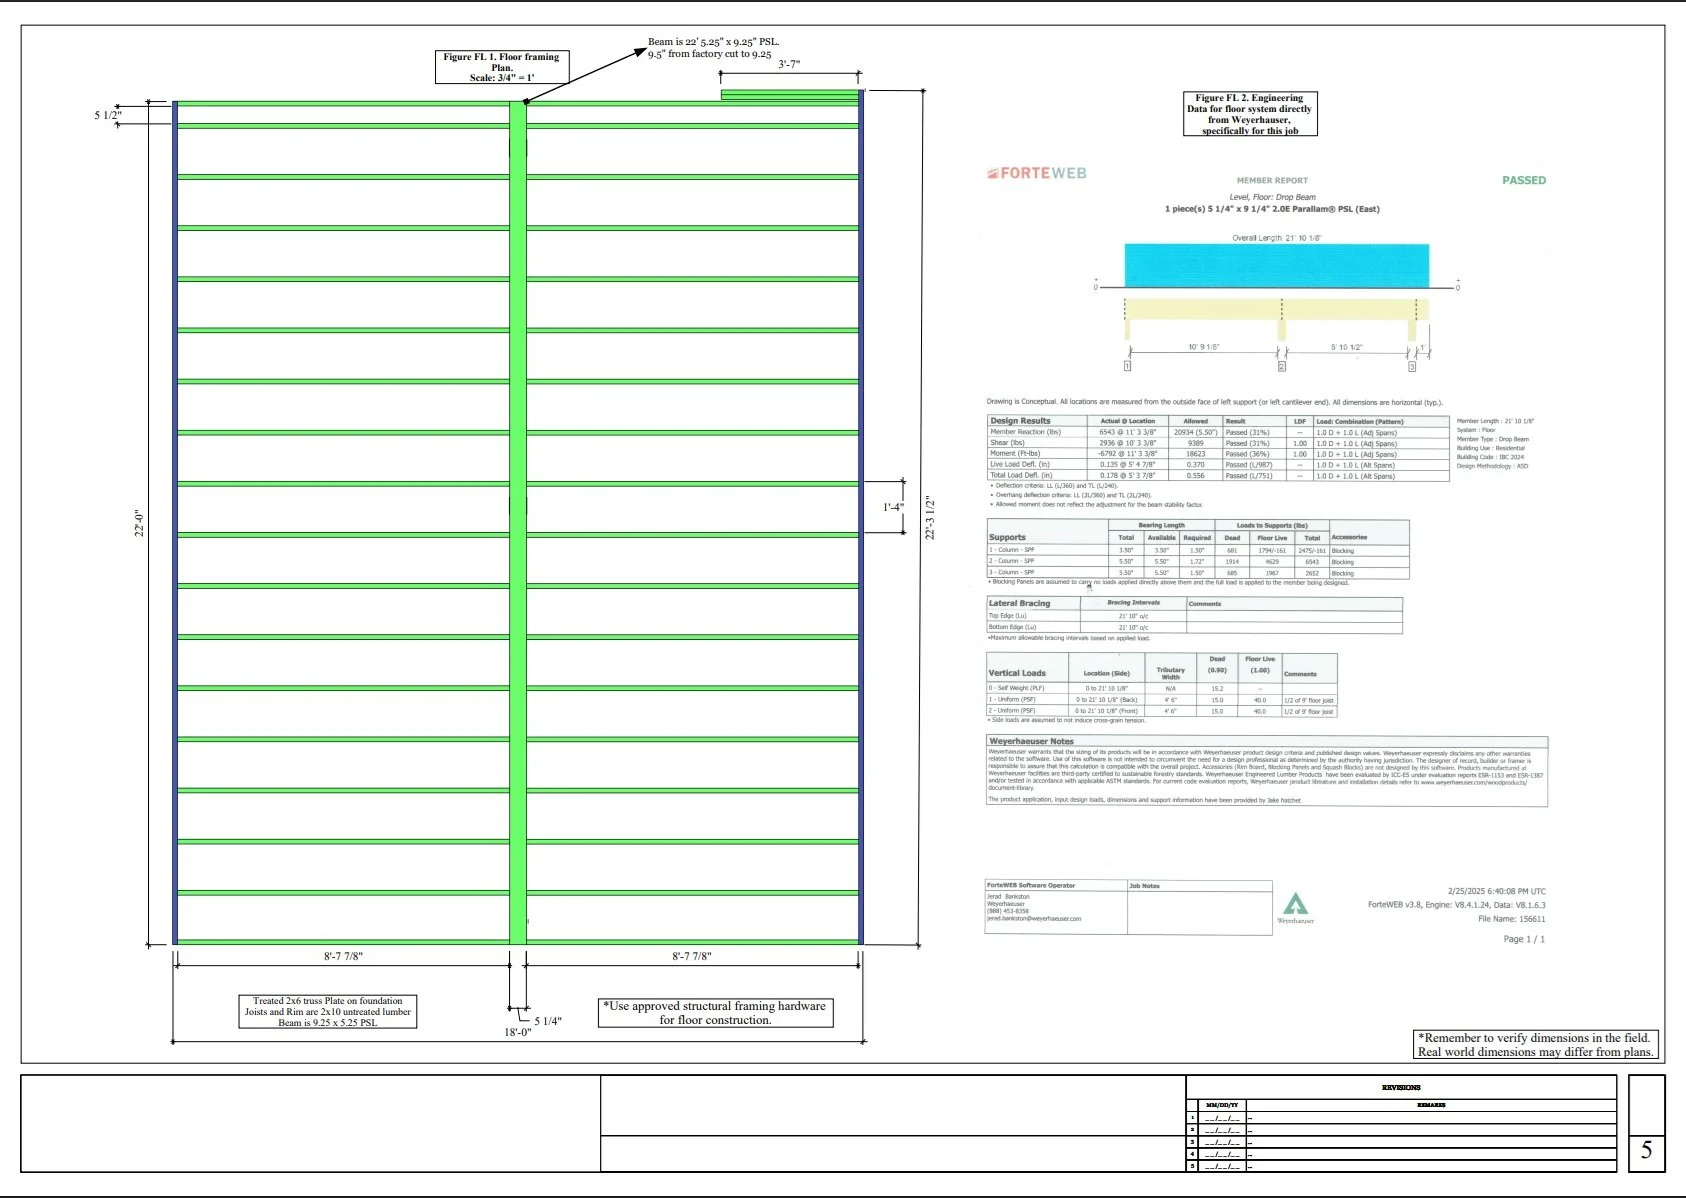Select the 3'-7" dimension label
Image resolution: width=1686 pixels, height=1198 pixels.
[x=789, y=64]
